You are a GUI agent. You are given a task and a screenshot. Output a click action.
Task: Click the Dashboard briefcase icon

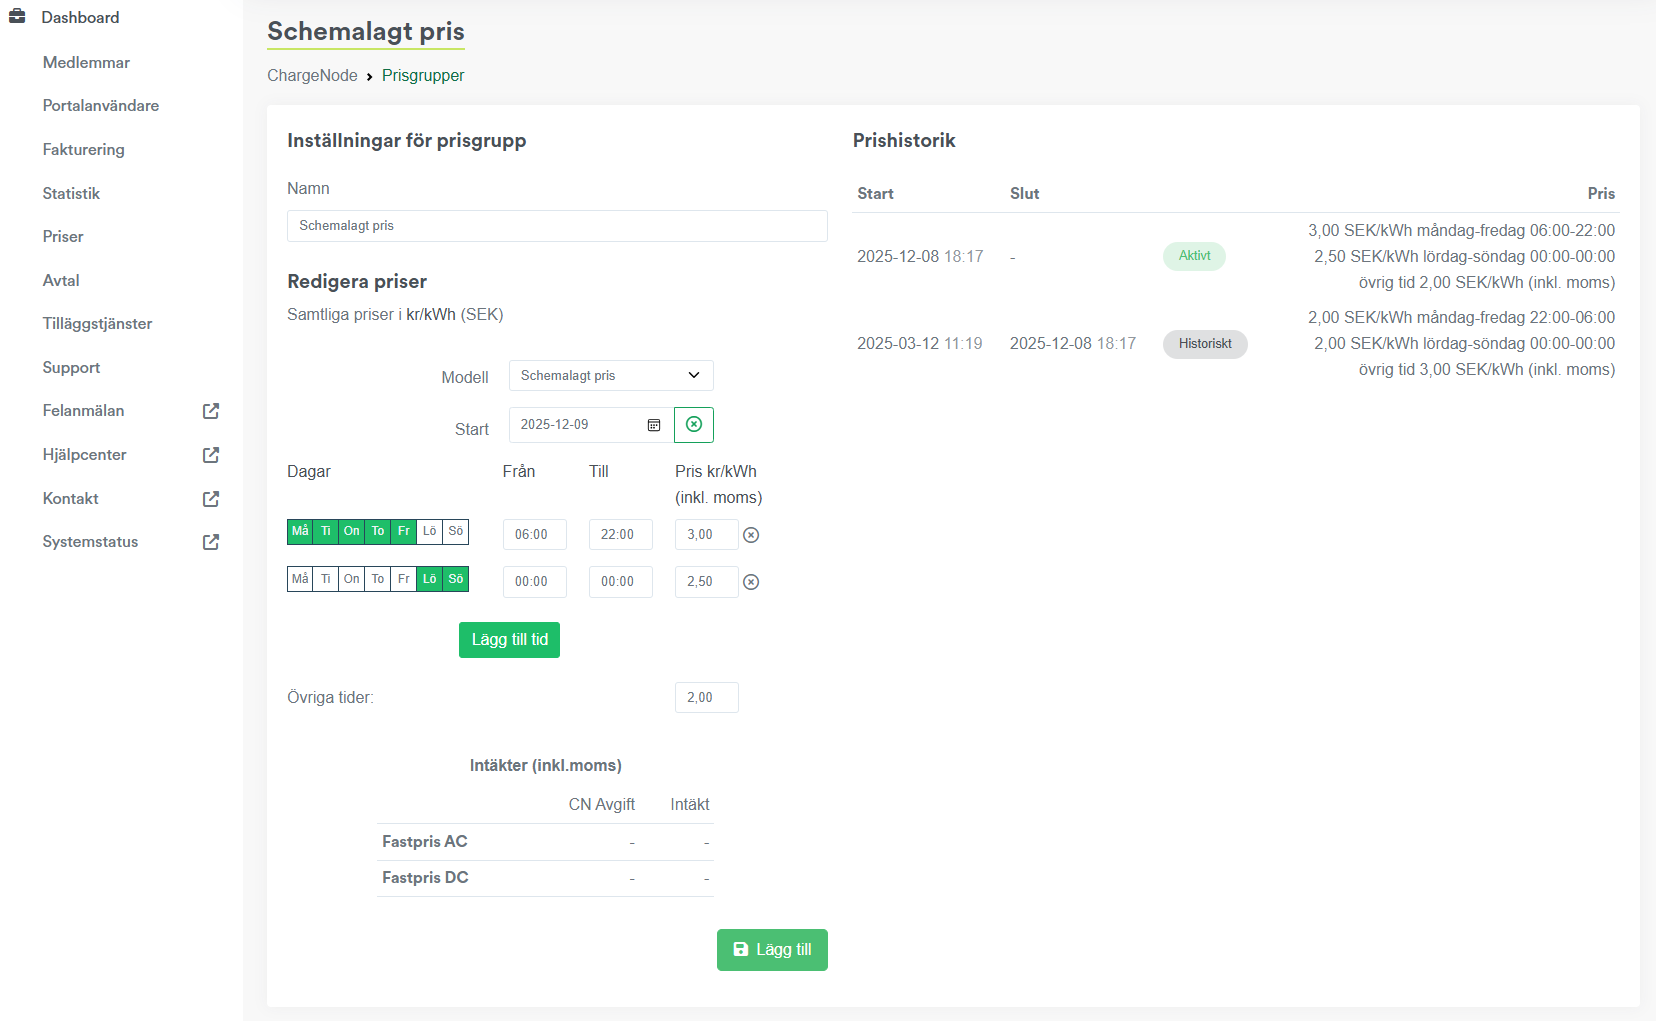[x=17, y=17]
